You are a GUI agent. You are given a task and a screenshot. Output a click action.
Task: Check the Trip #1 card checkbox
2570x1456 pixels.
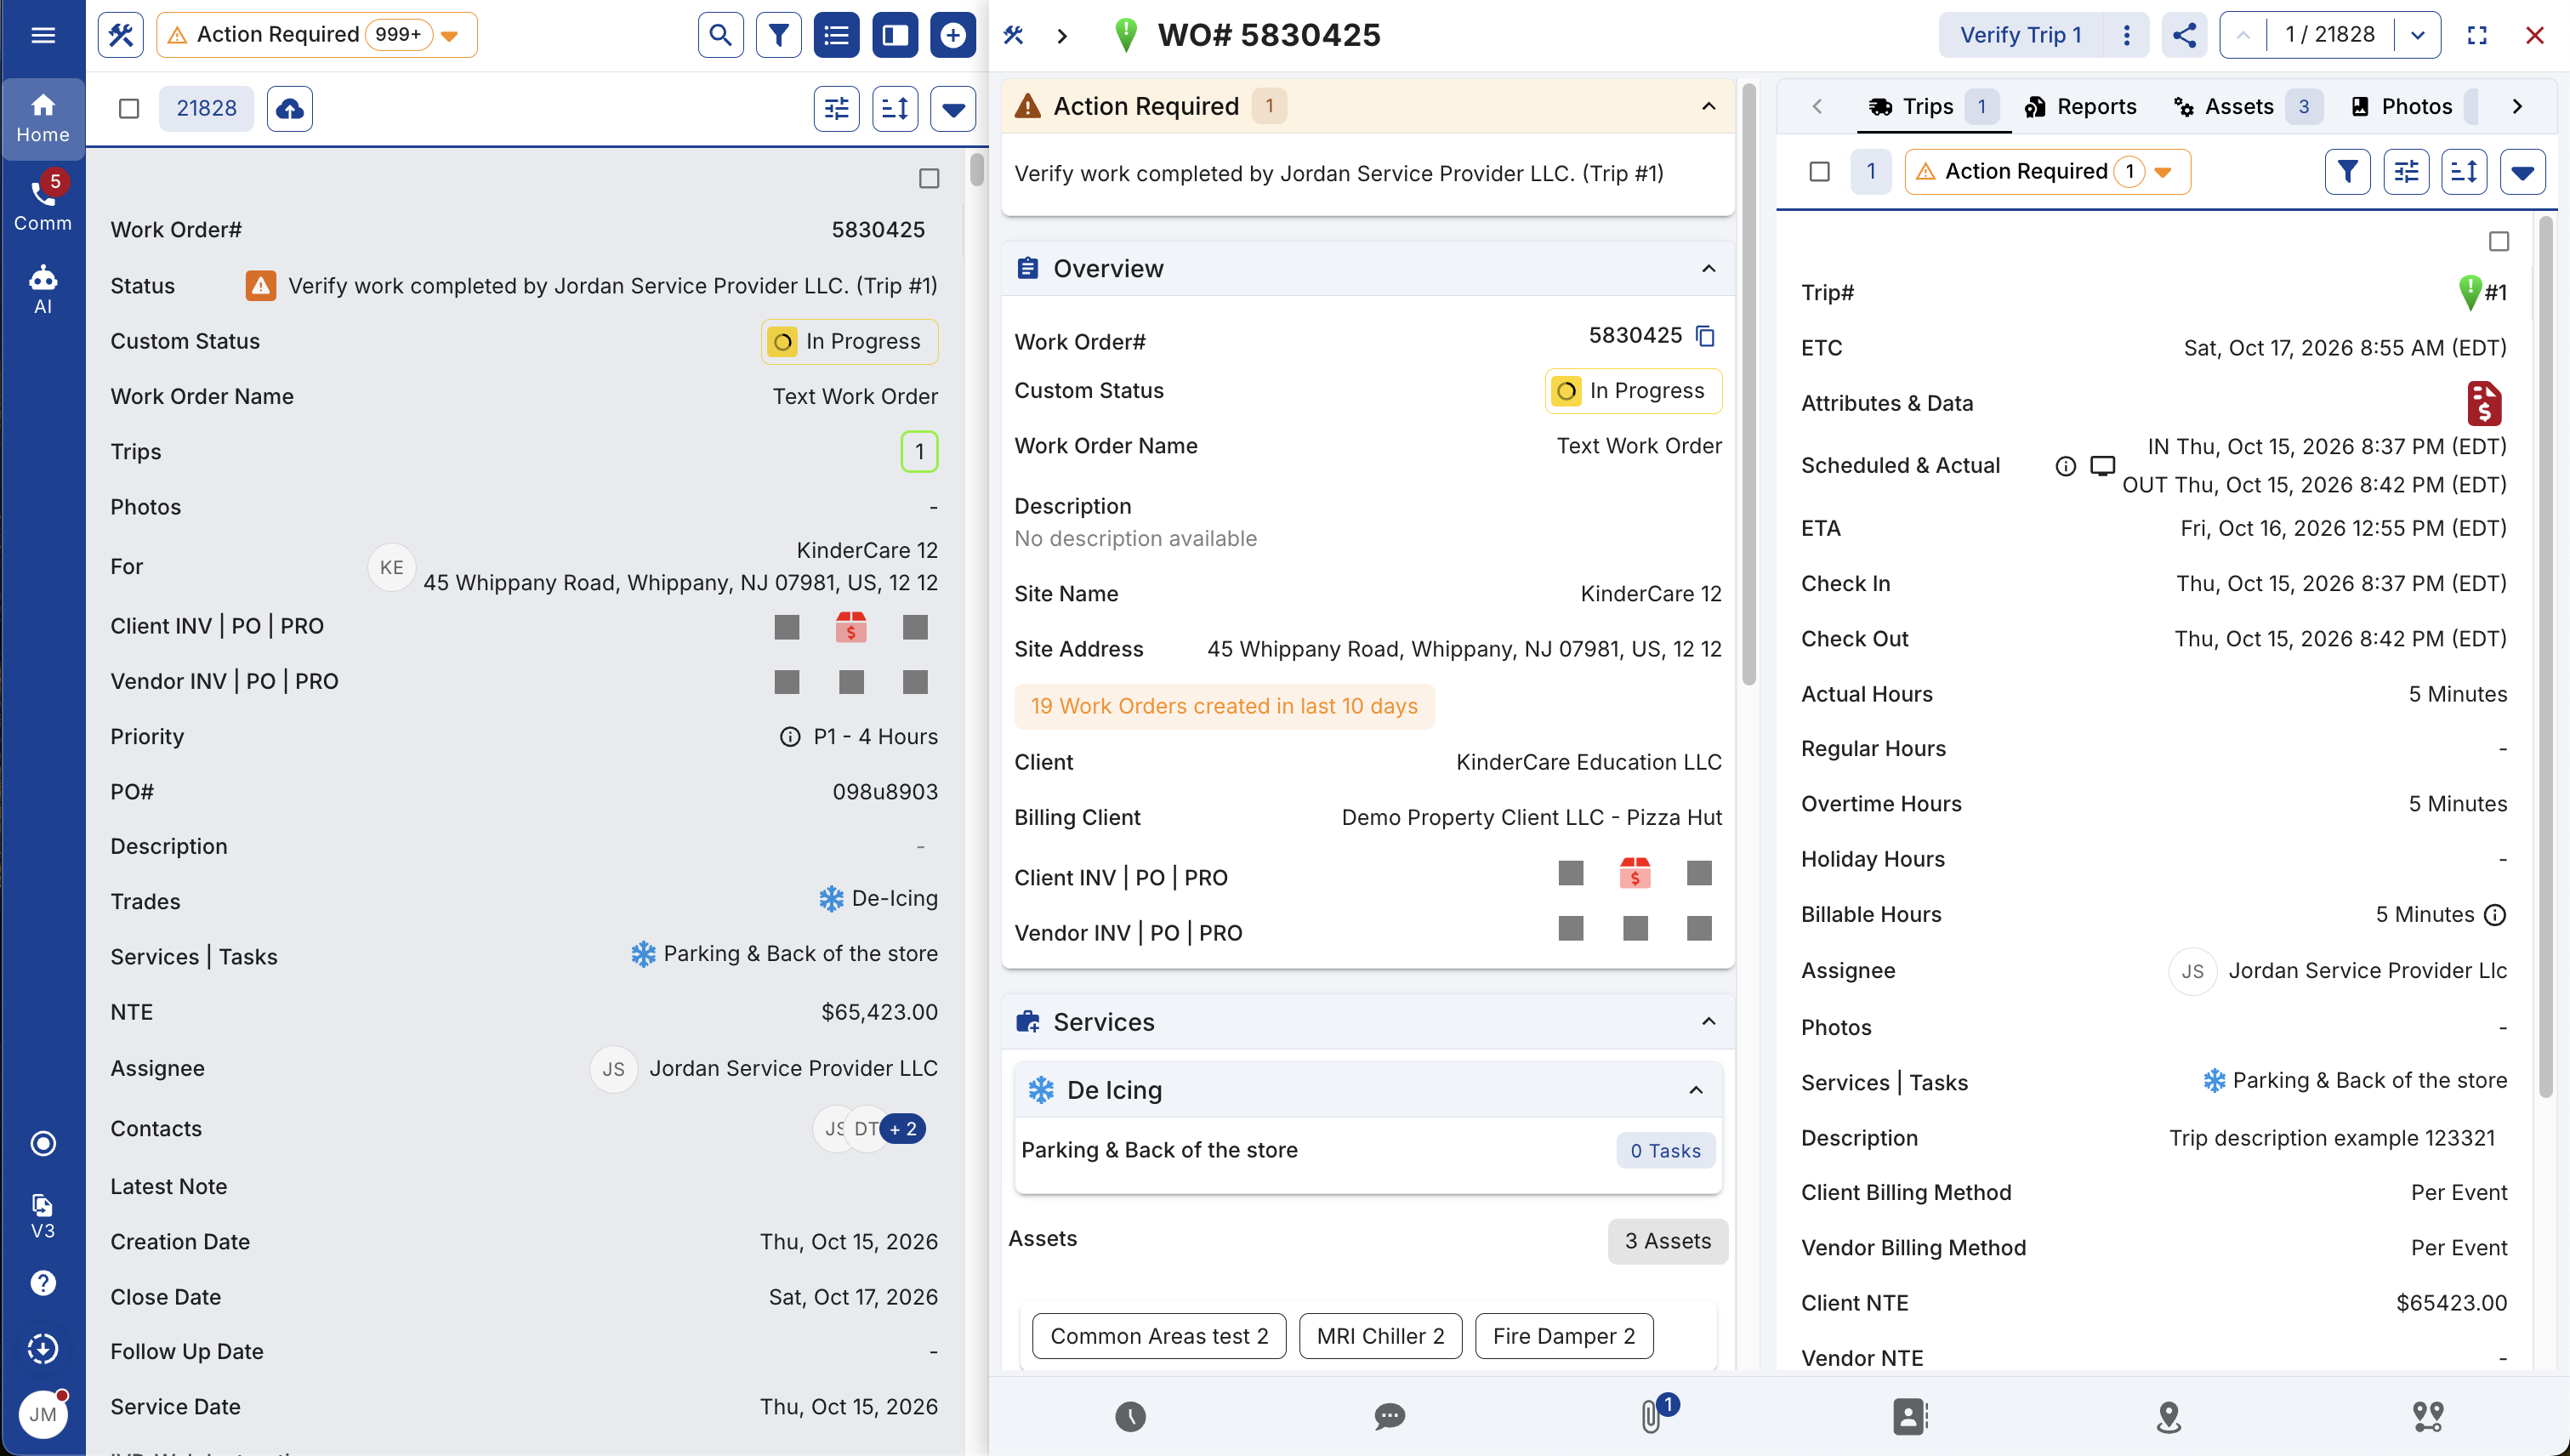[2499, 241]
